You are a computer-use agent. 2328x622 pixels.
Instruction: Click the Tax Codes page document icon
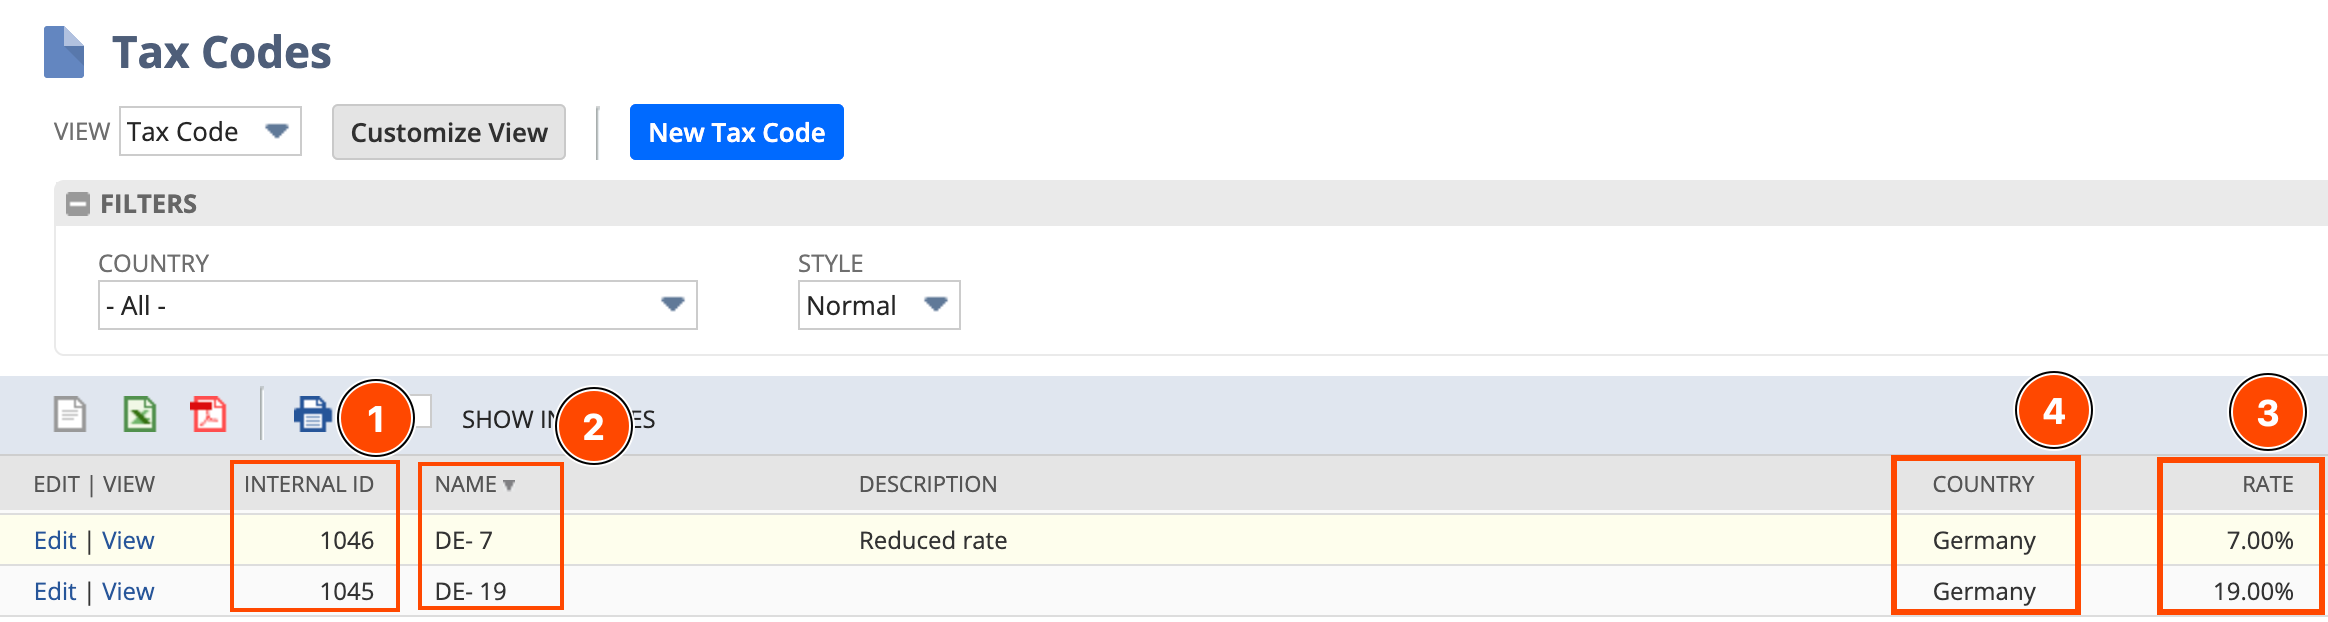coord(64,52)
